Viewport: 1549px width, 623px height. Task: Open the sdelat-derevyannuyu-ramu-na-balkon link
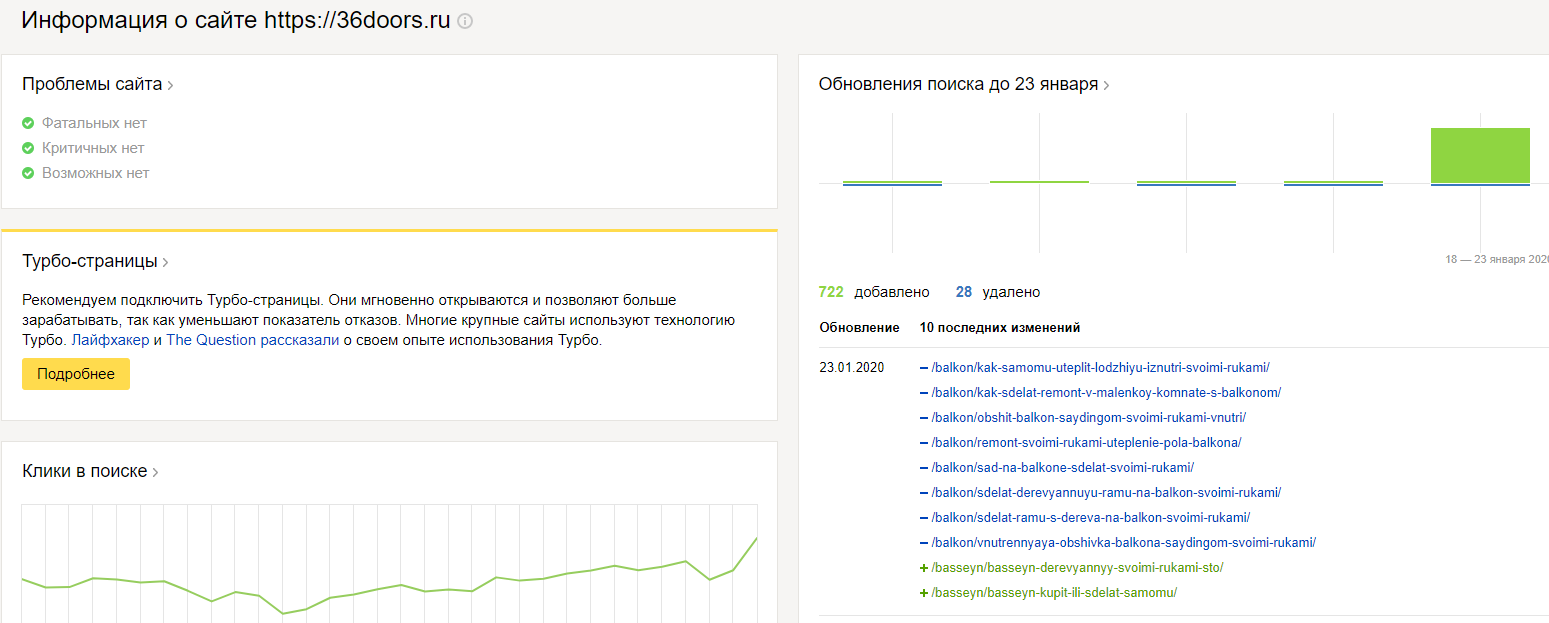pos(1105,492)
